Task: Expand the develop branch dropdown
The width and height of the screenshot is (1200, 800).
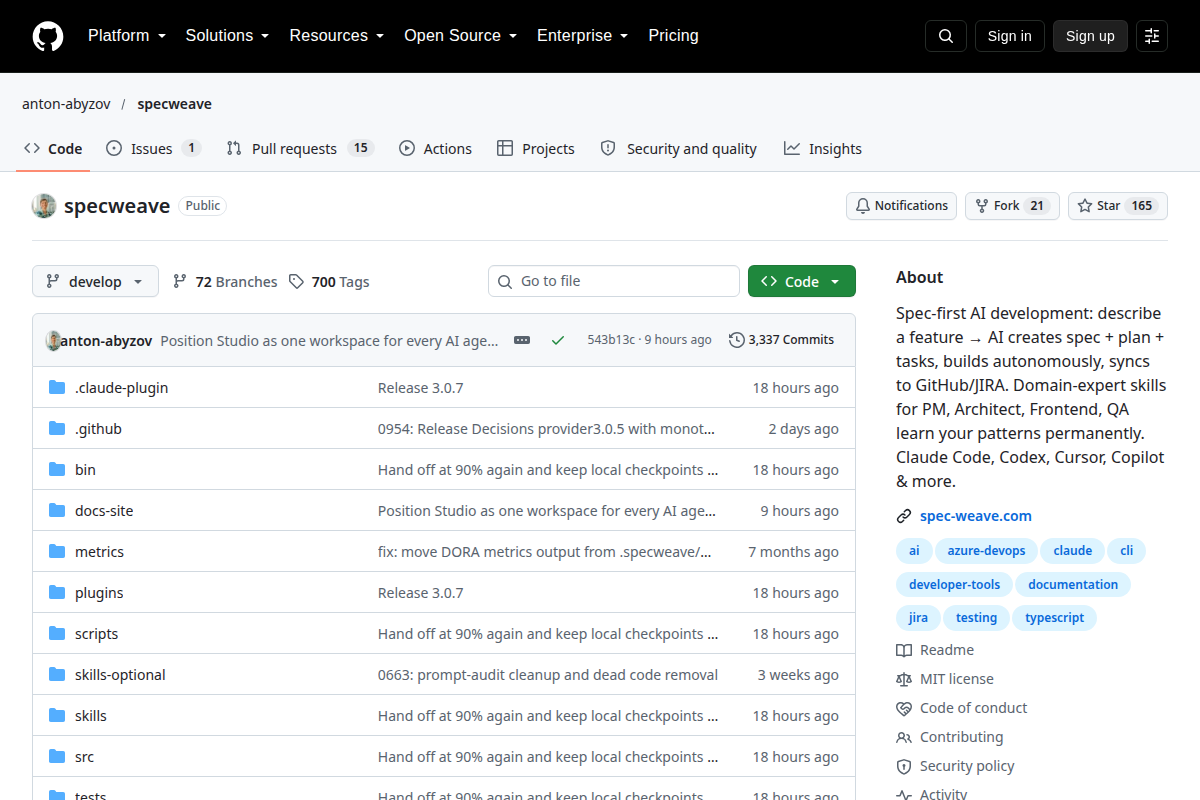Action: (95, 282)
